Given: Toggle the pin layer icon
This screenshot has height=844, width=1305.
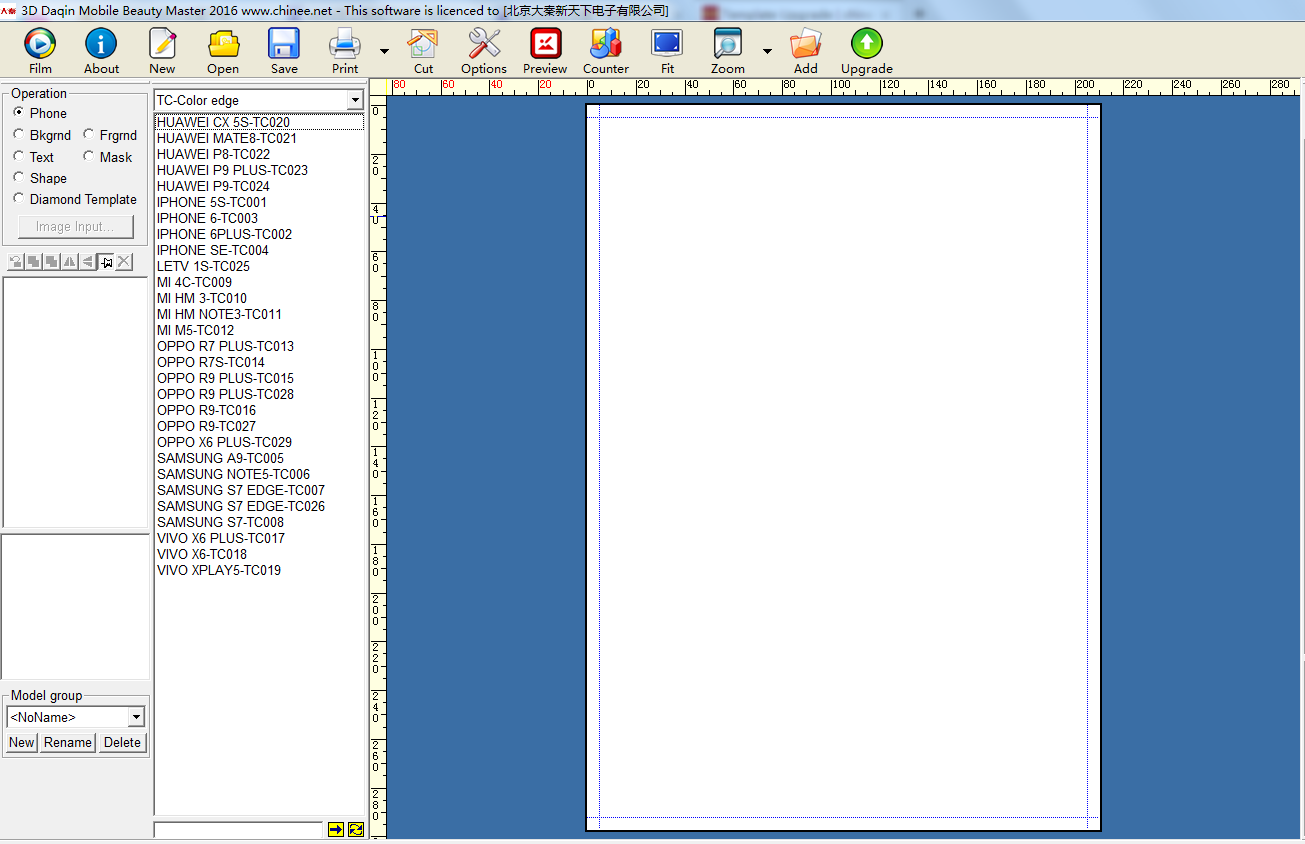Looking at the screenshot, I should point(106,262).
